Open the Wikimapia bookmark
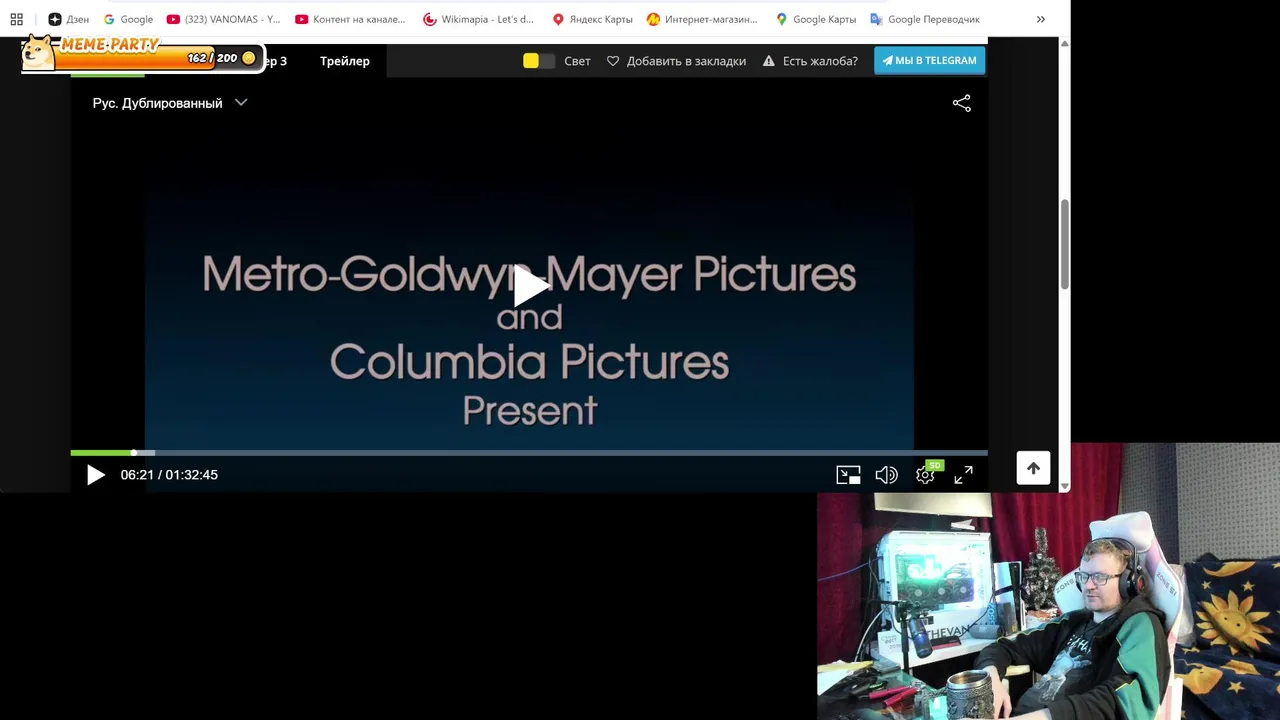 [479, 19]
